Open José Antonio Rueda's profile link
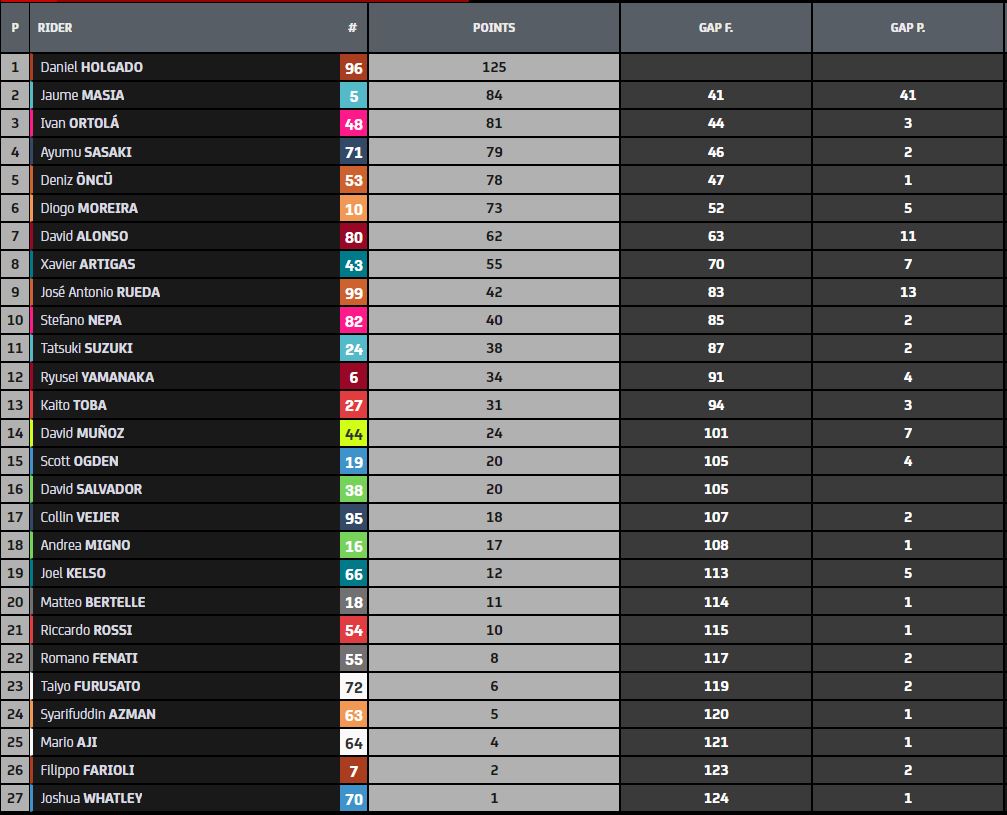The height and width of the screenshot is (815, 1007). (100, 292)
